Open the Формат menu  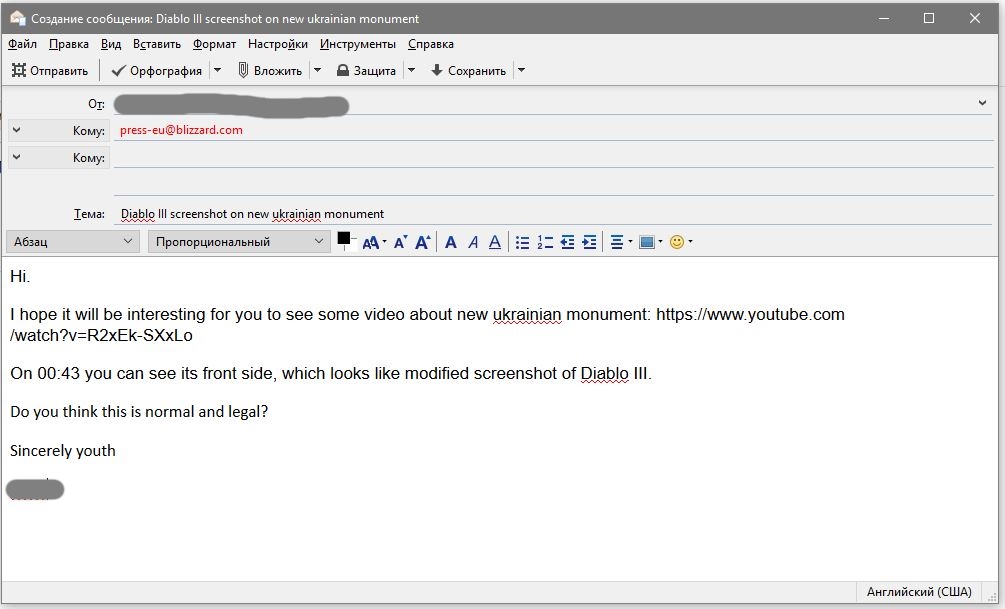coord(214,44)
